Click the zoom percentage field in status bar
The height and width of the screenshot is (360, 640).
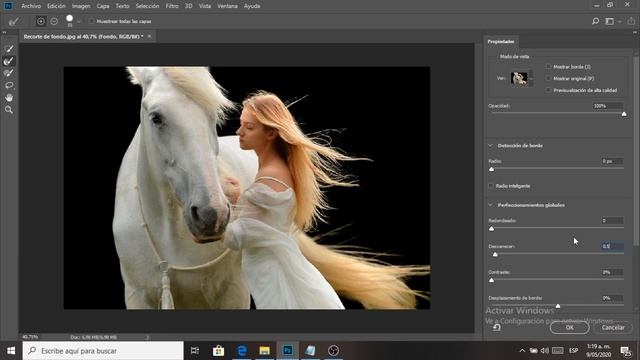pos(30,337)
